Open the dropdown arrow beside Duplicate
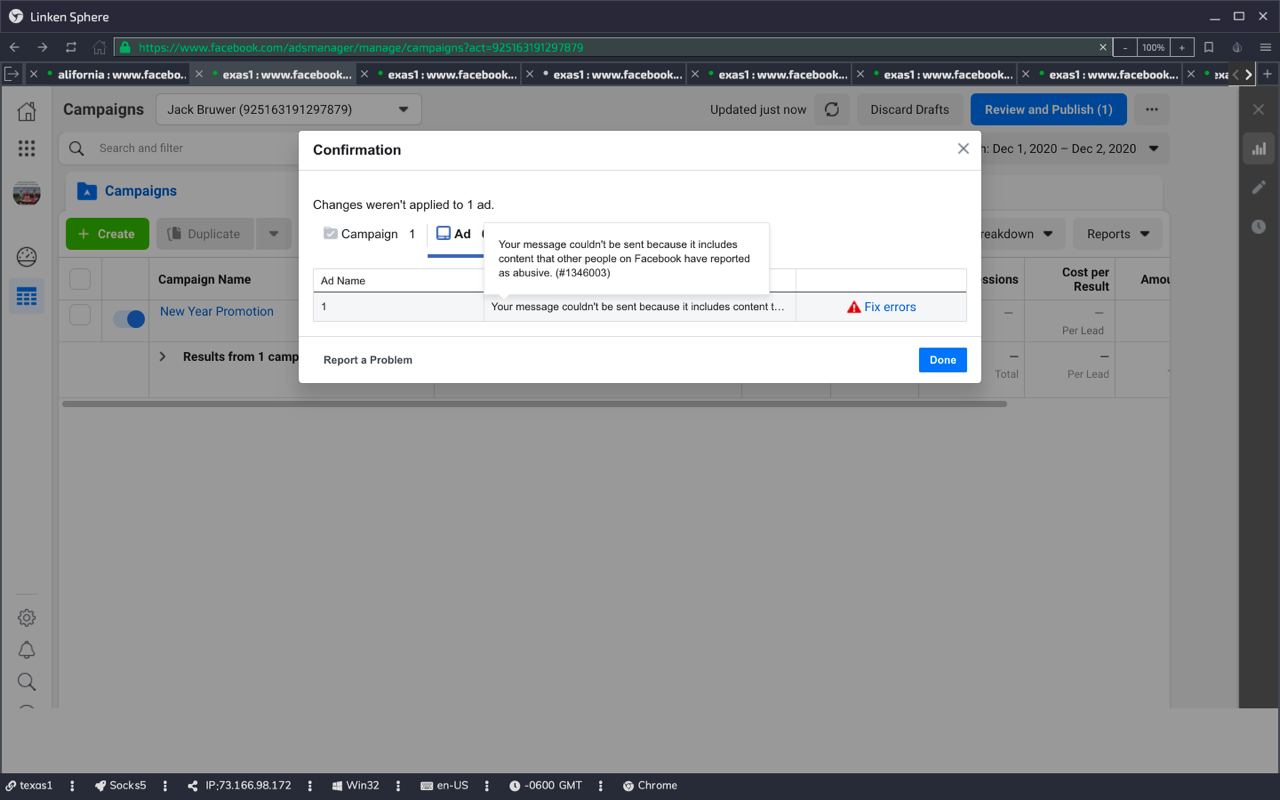1280x800 pixels. pos(273,234)
